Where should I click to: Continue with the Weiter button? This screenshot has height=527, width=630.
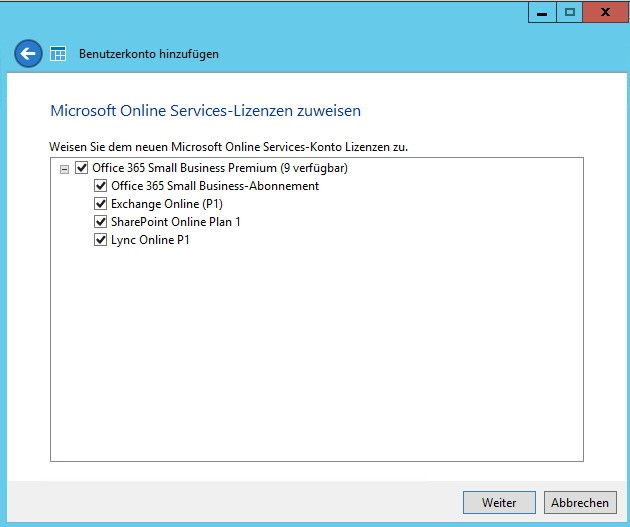point(499,502)
